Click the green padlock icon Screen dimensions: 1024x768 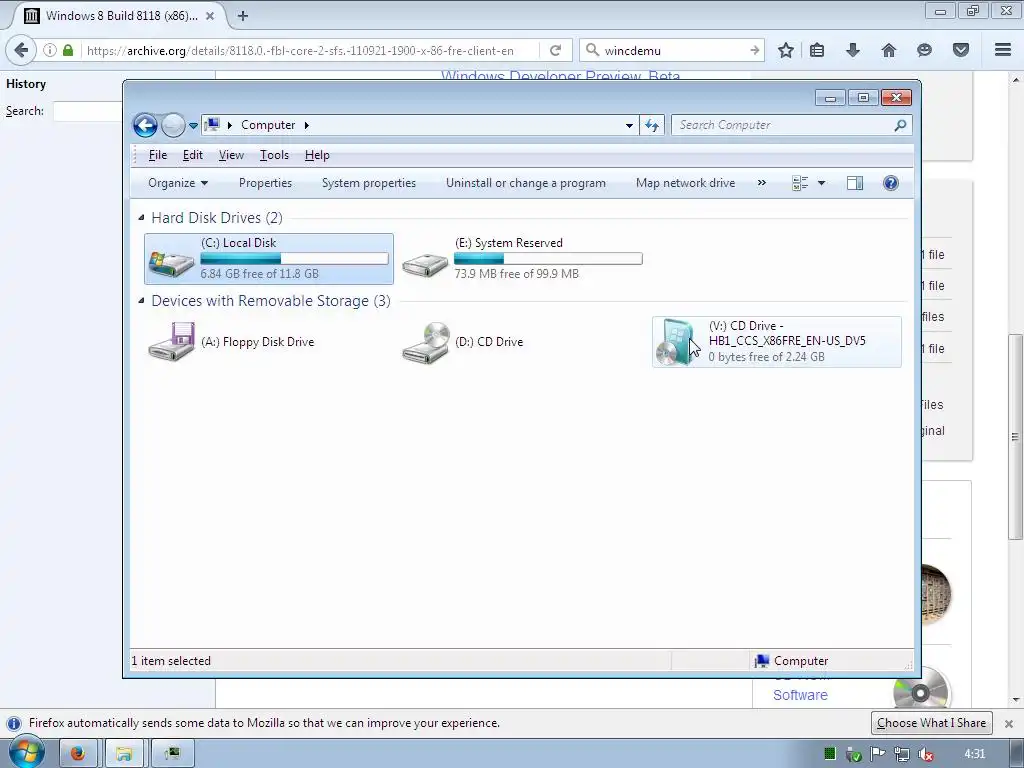pyautogui.click(x=68, y=50)
